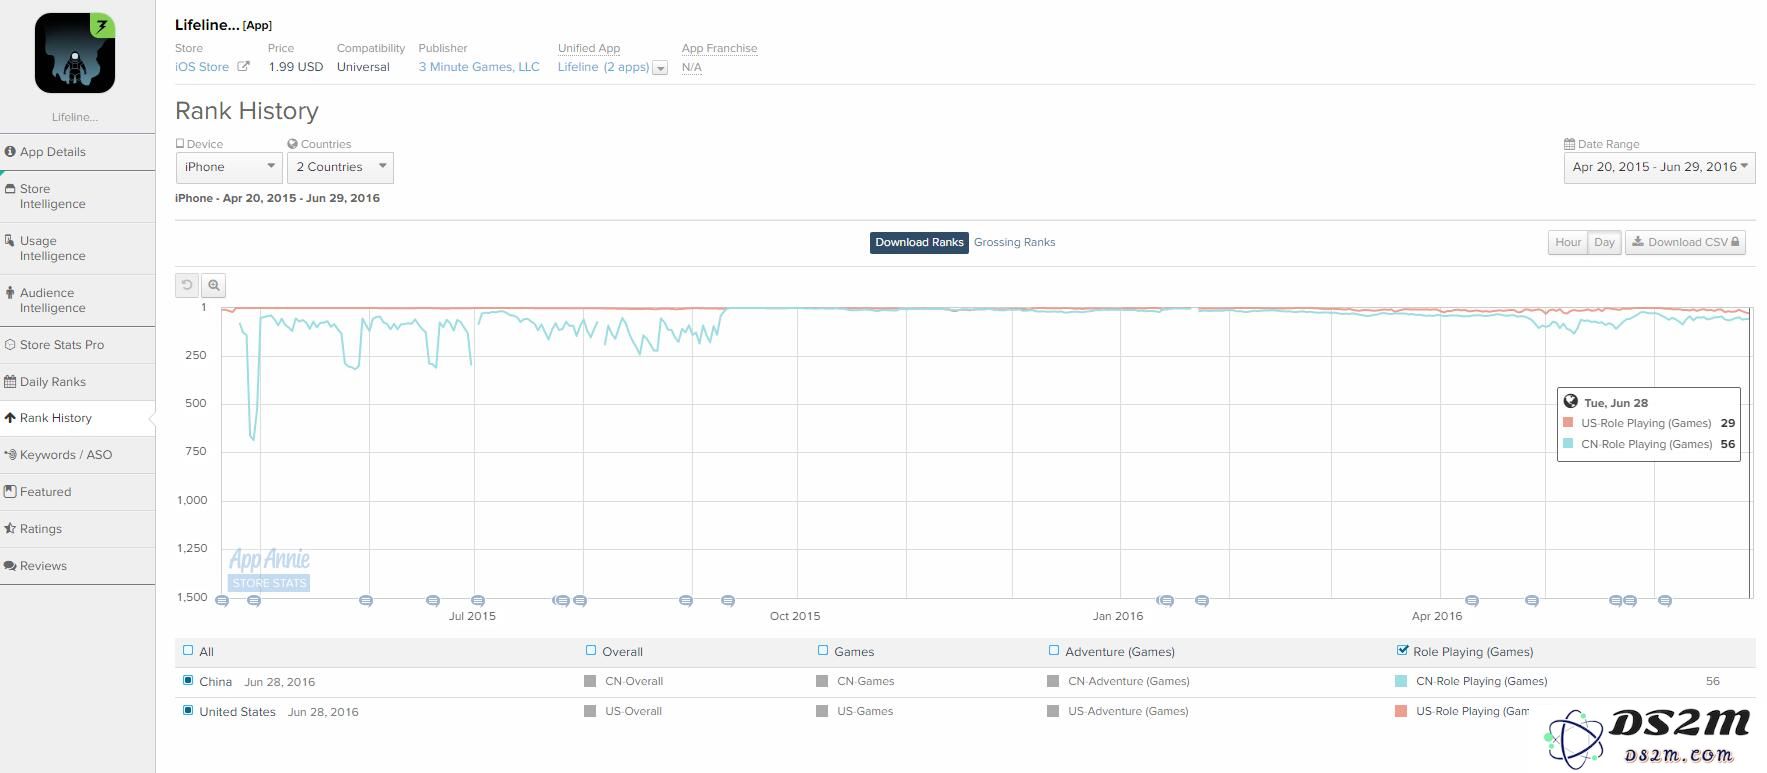The width and height of the screenshot is (1767, 773).
Task: Click event marker below Jul 2015
Action: [x=478, y=601]
